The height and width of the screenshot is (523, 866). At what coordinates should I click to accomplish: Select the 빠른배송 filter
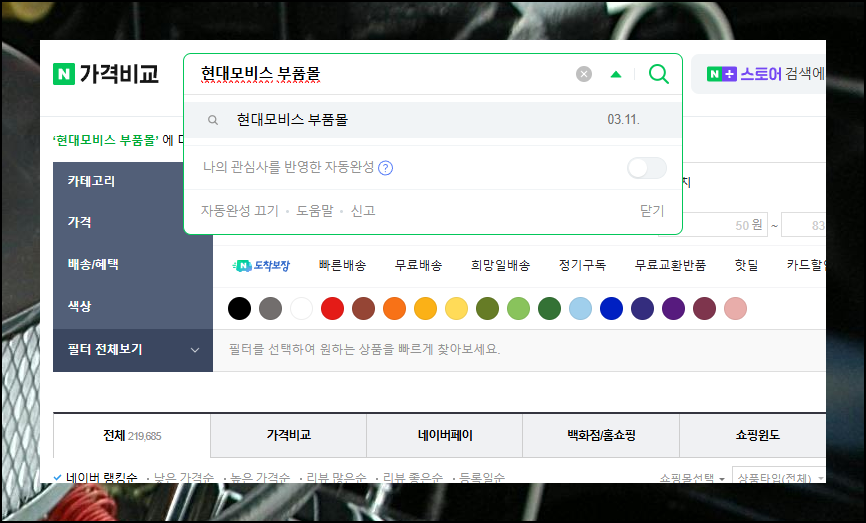[342, 266]
